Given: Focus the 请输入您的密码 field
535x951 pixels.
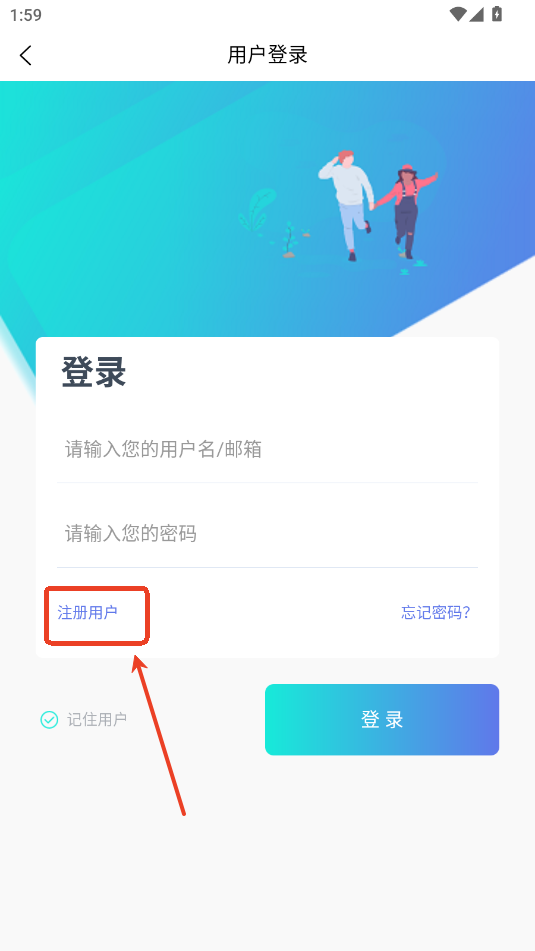Looking at the screenshot, I should (x=267, y=534).
